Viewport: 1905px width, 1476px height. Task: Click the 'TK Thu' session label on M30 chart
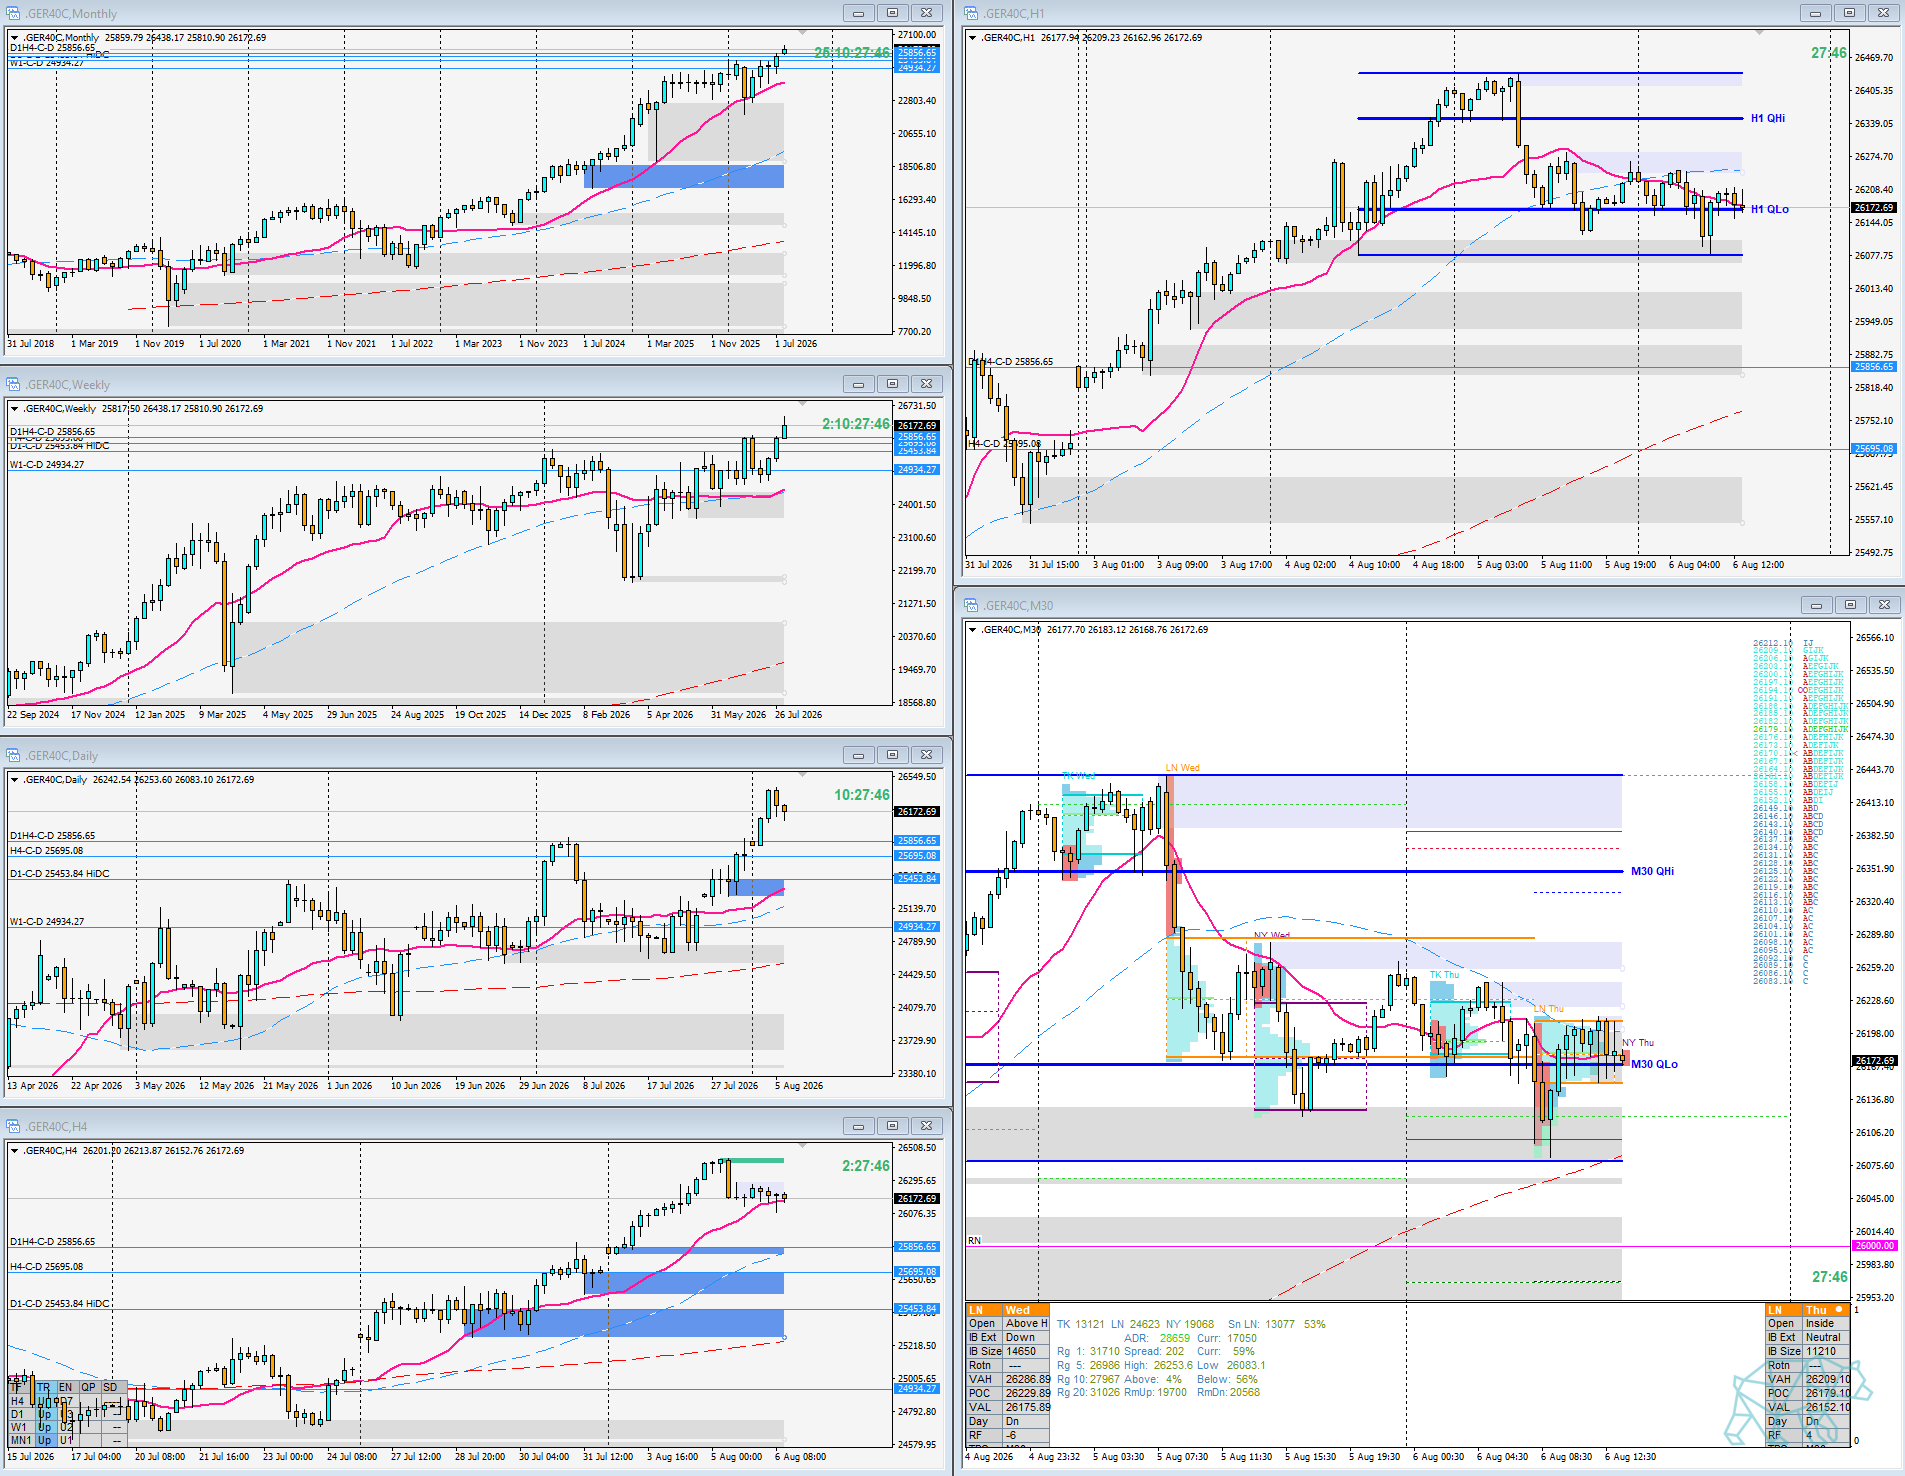click(1444, 975)
